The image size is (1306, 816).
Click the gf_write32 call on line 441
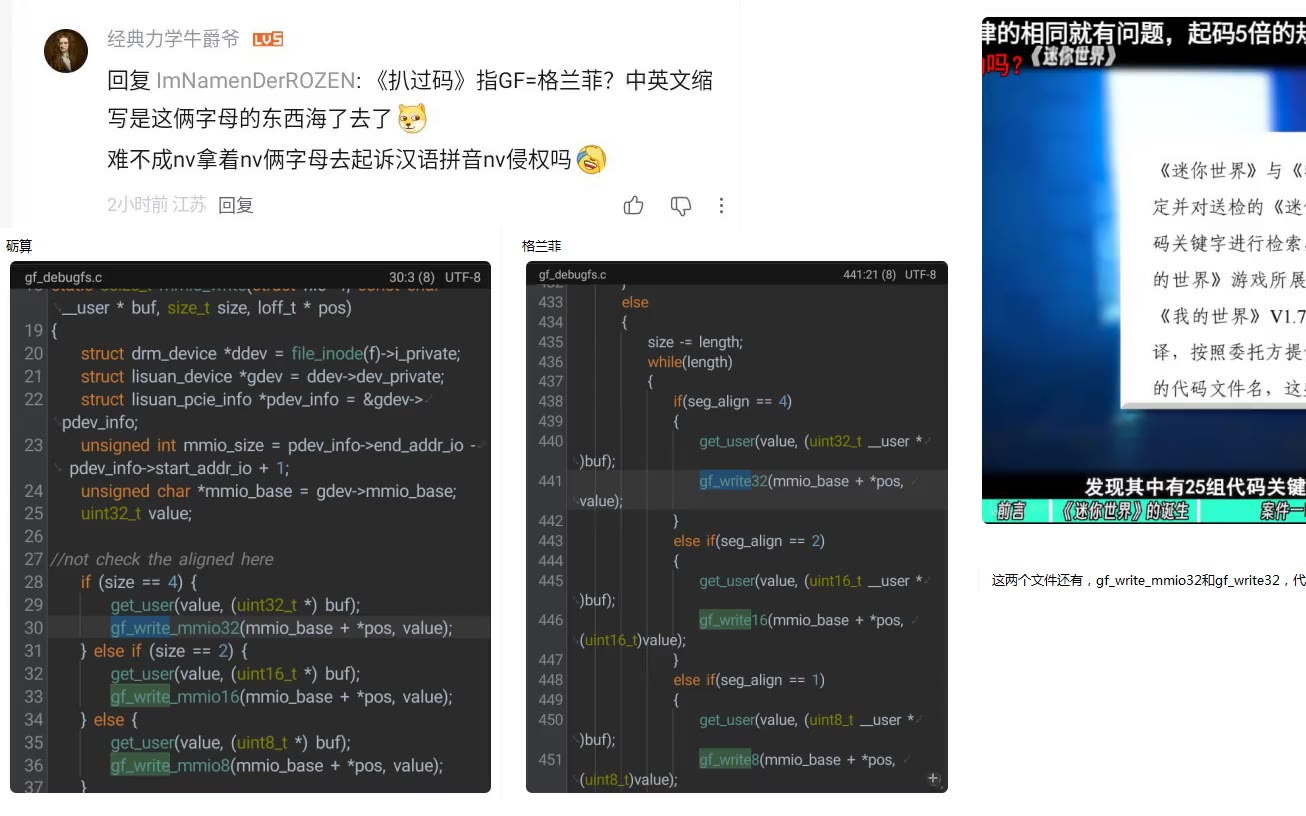[x=733, y=481]
